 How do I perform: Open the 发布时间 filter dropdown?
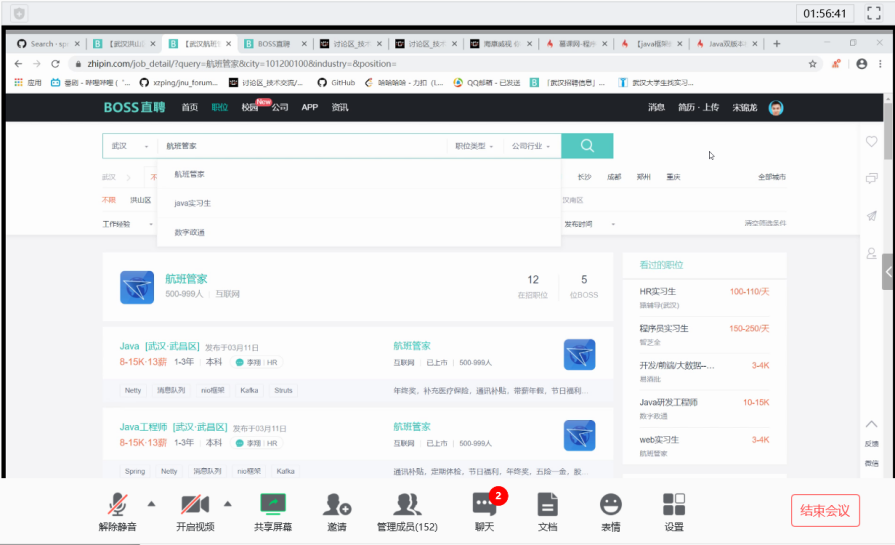pyautogui.click(x=590, y=224)
